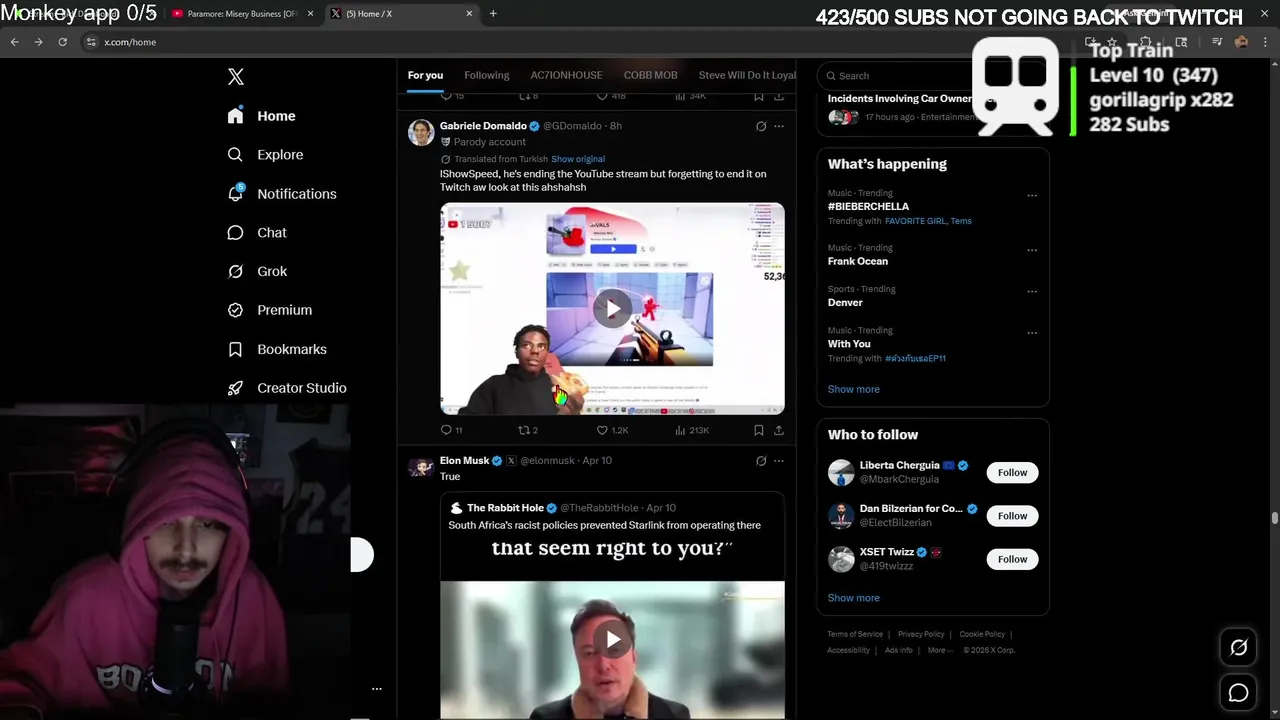Open The Rabbit Hole quoted account
This screenshot has width=1280, height=720.
pos(505,508)
